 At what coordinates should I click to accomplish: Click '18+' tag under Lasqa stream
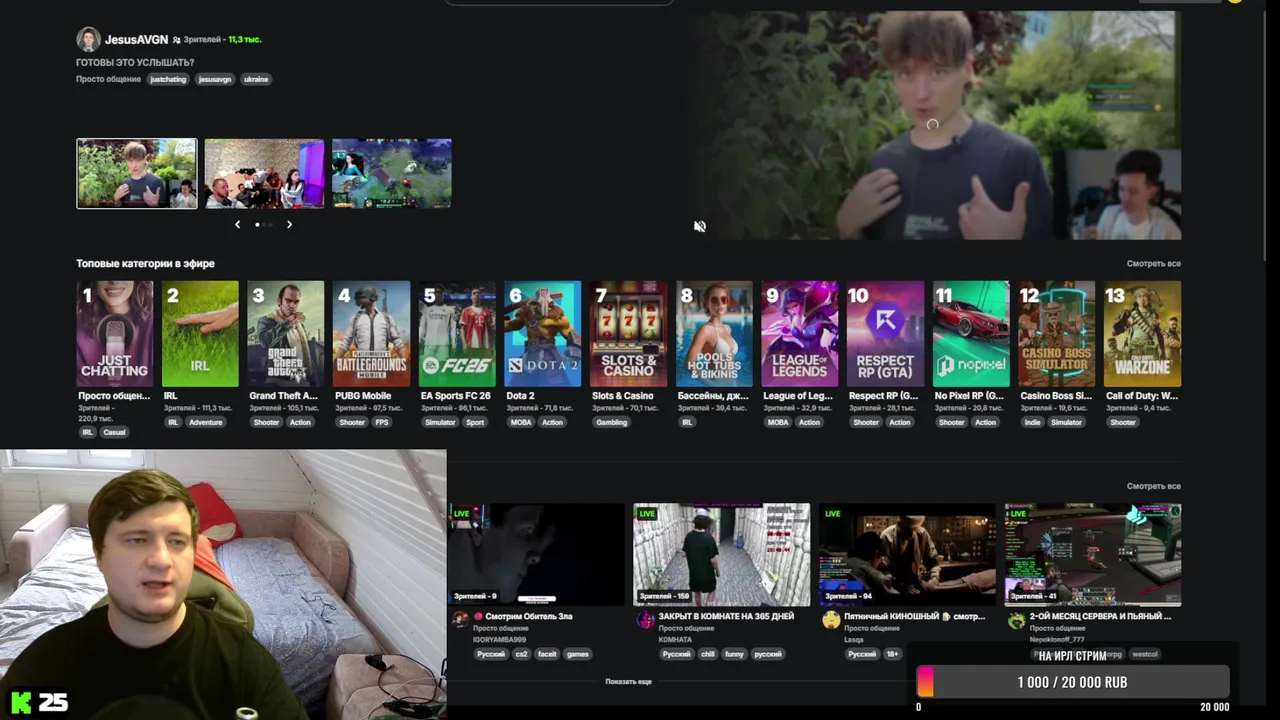(x=893, y=654)
